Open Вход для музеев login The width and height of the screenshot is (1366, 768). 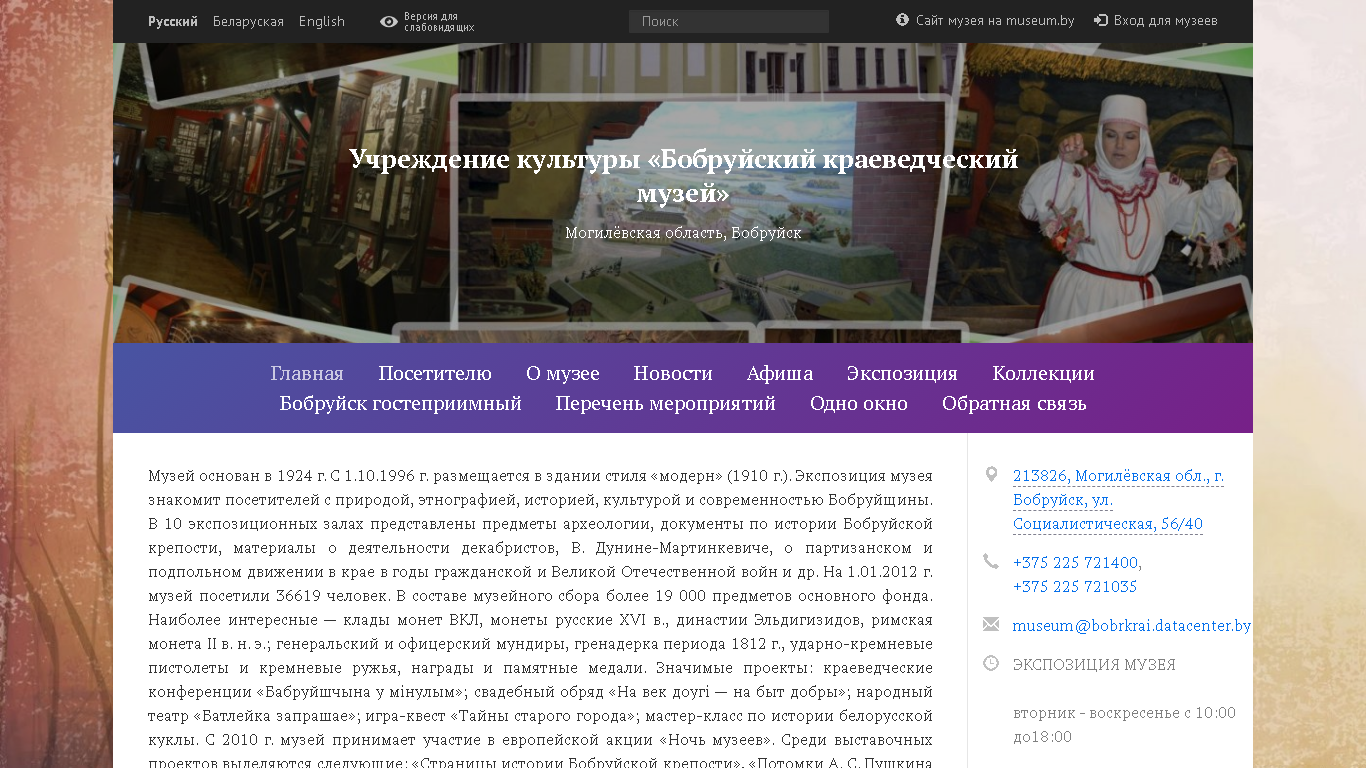pos(1165,20)
